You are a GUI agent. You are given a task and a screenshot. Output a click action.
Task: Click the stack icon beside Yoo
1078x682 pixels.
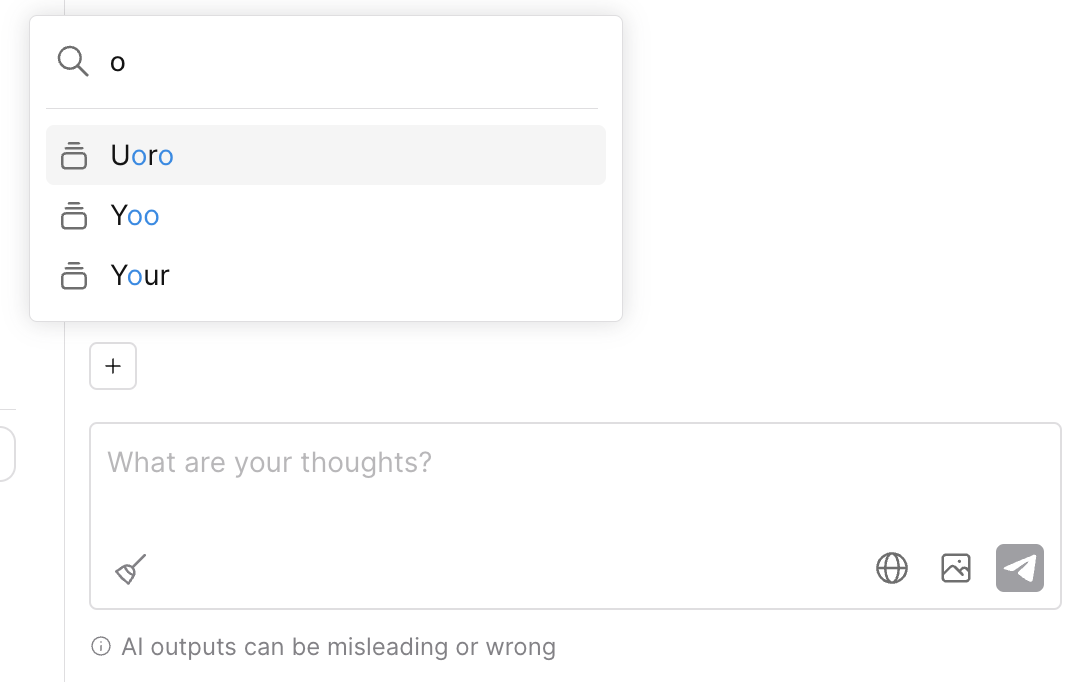pyautogui.click(x=74, y=216)
